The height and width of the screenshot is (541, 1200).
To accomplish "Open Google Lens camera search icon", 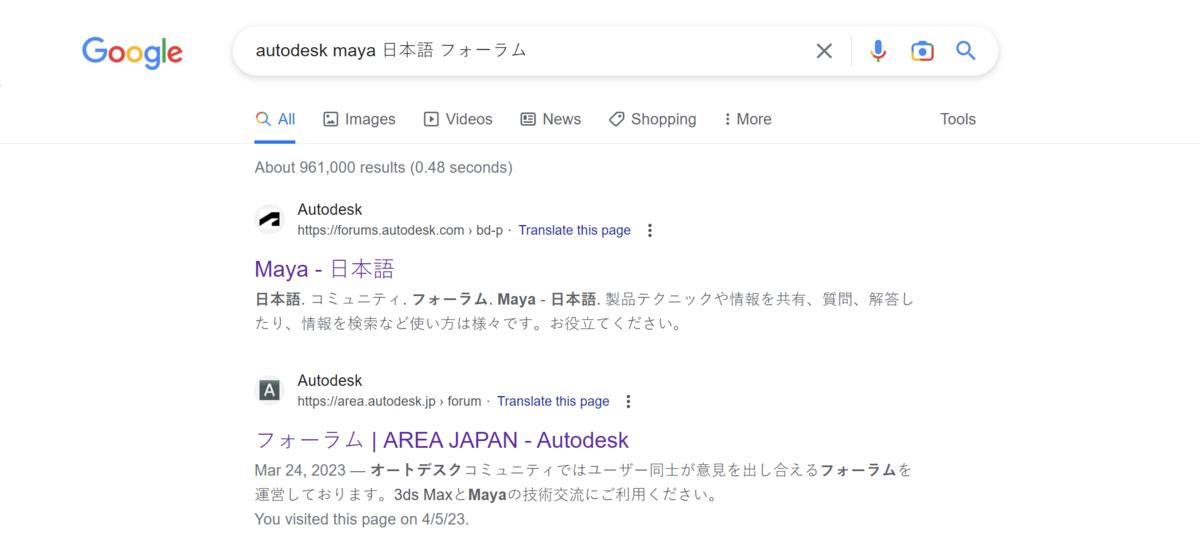I will click(x=922, y=51).
